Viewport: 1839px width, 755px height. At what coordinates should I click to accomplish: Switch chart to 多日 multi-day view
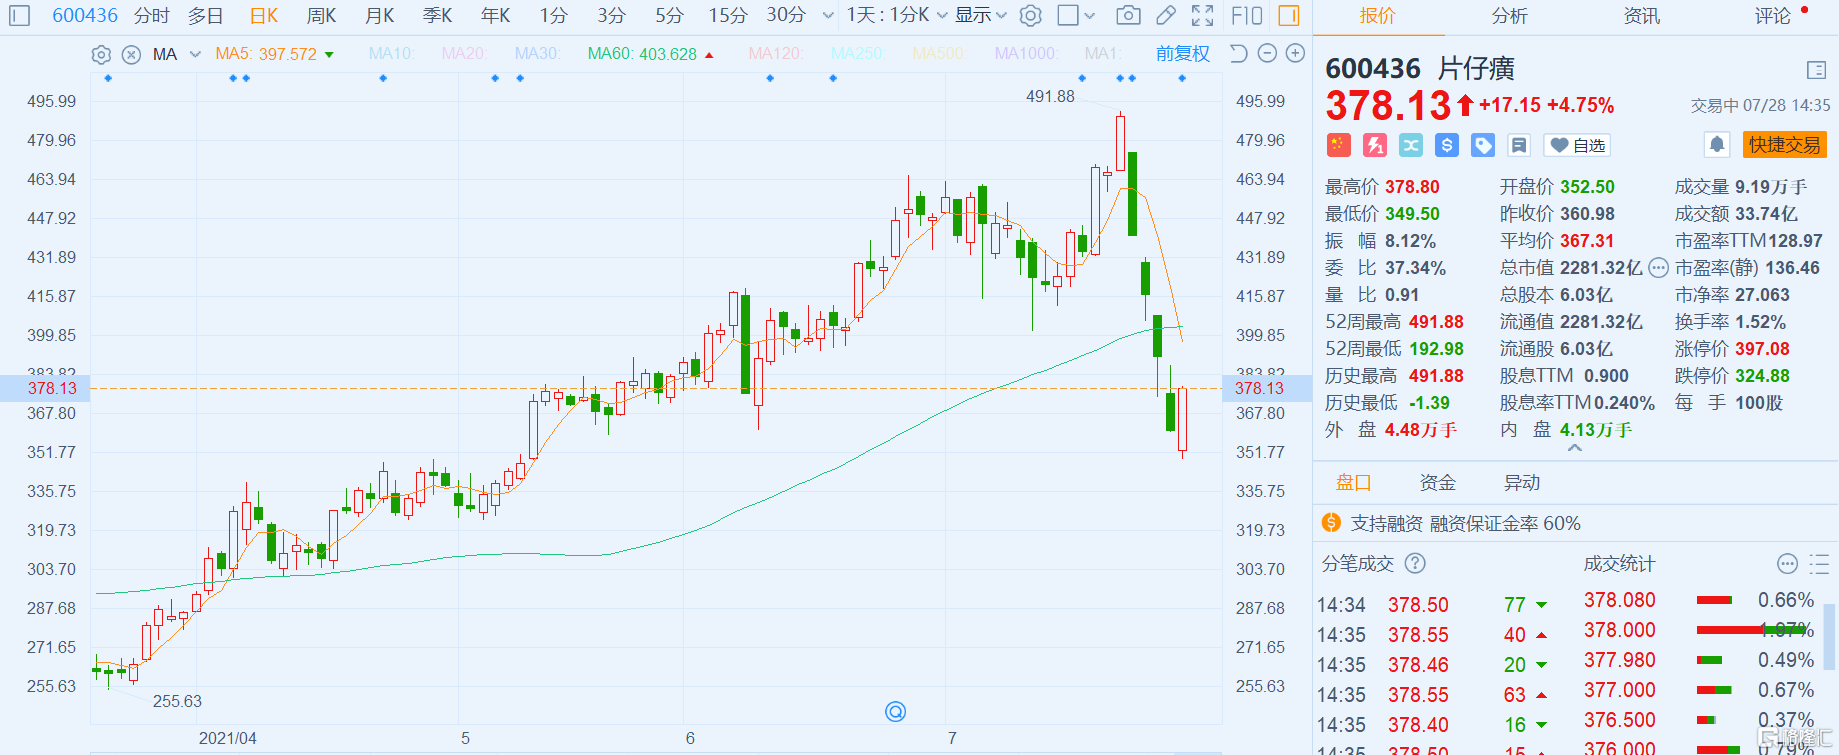[x=205, y=16]
